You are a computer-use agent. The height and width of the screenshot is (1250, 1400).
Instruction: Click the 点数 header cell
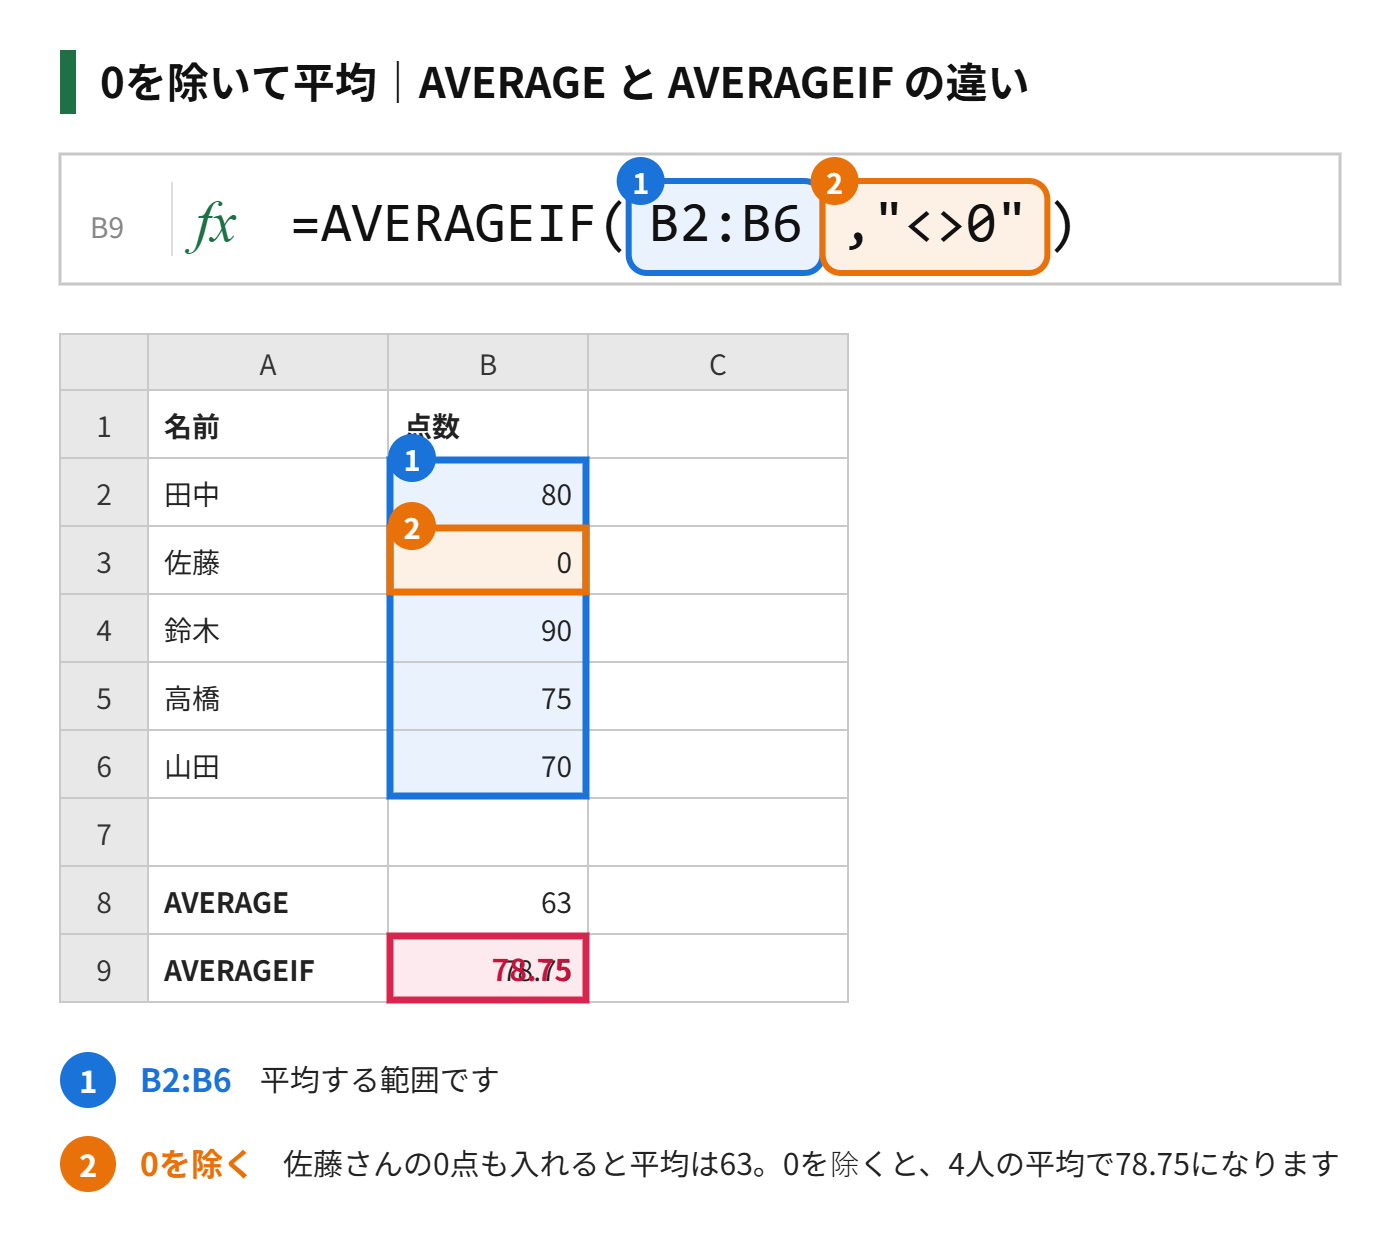tap(488, 425)
